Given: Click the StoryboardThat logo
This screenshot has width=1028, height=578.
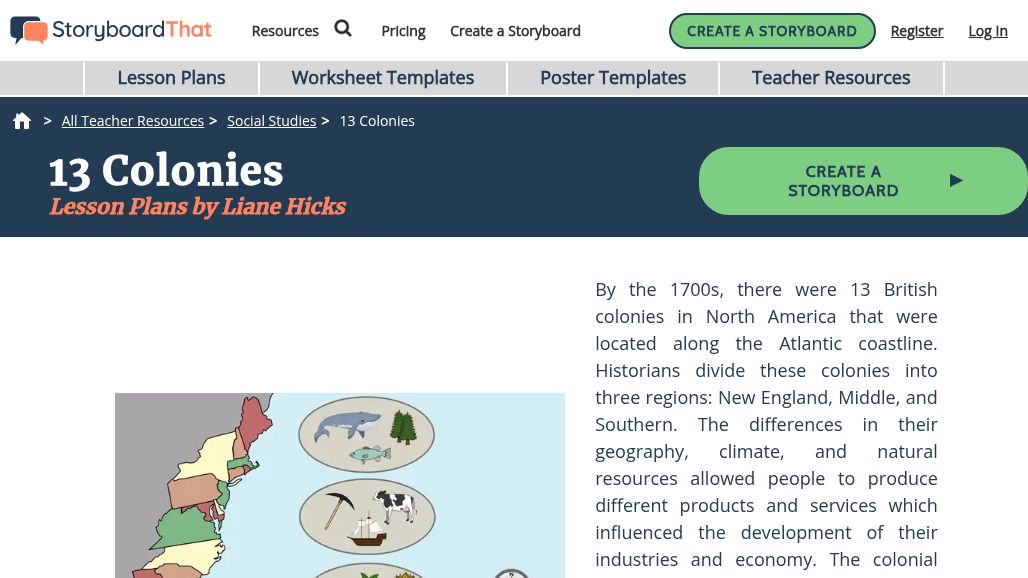Looking at the screenshot, I should [110, 30].
